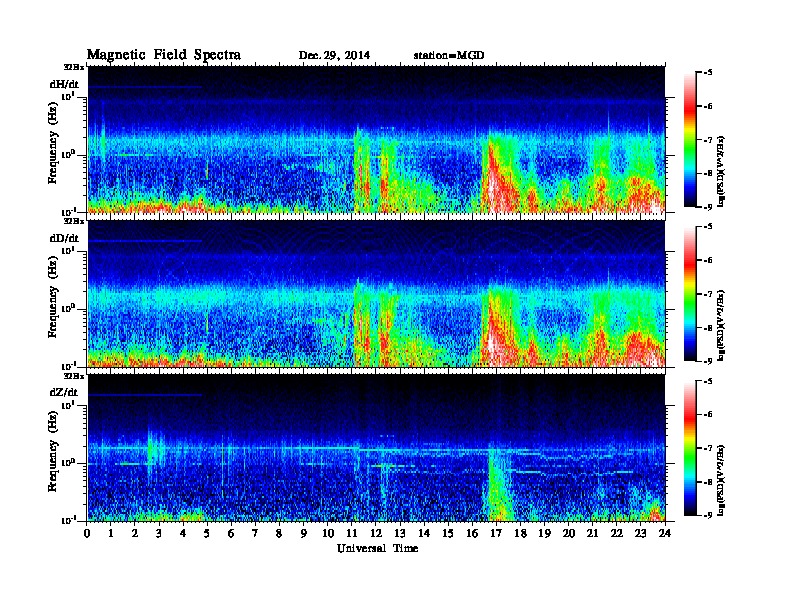Click hour "21" on the Universal Time axis

[x=593, y=534]
